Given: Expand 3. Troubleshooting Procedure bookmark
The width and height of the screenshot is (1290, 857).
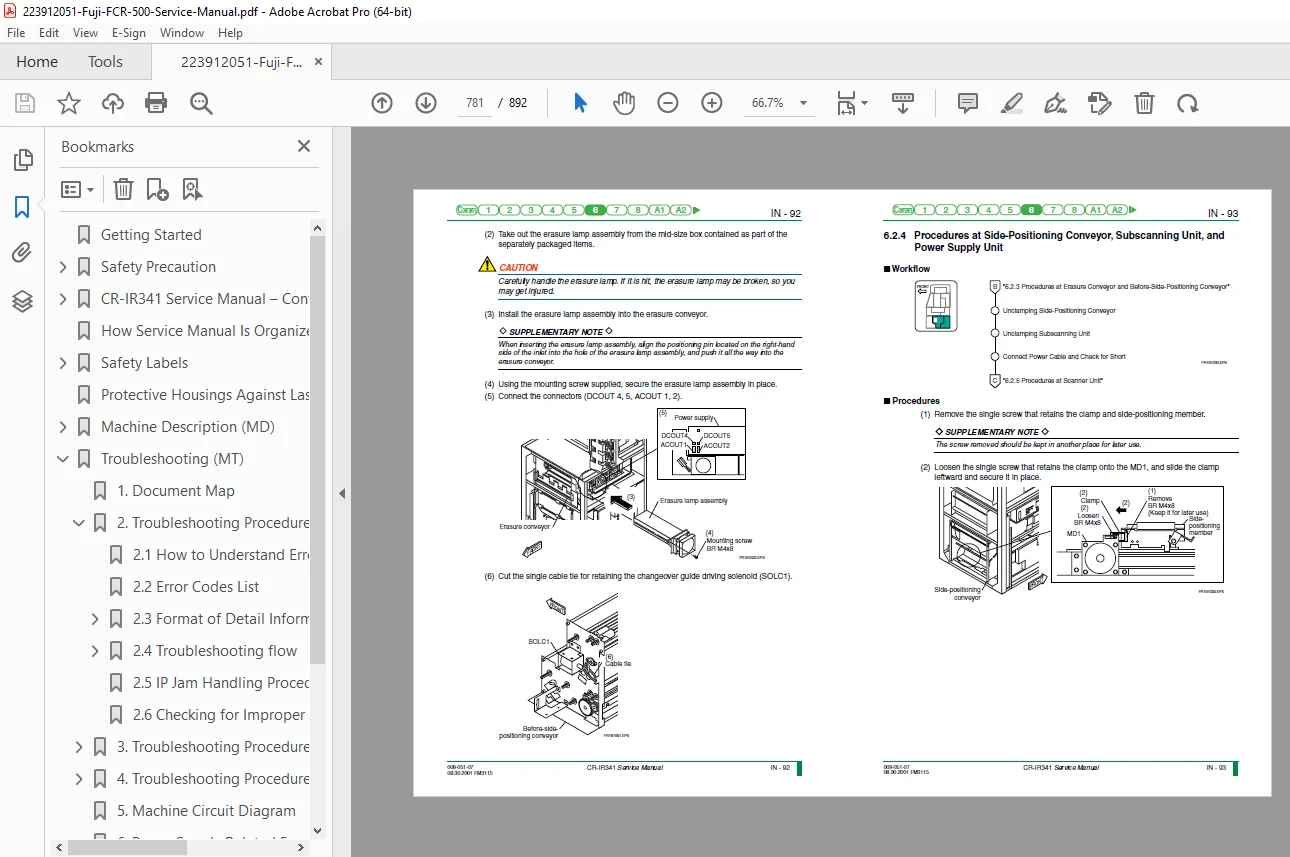Looking at the screenshot, I should coord(79,747).
